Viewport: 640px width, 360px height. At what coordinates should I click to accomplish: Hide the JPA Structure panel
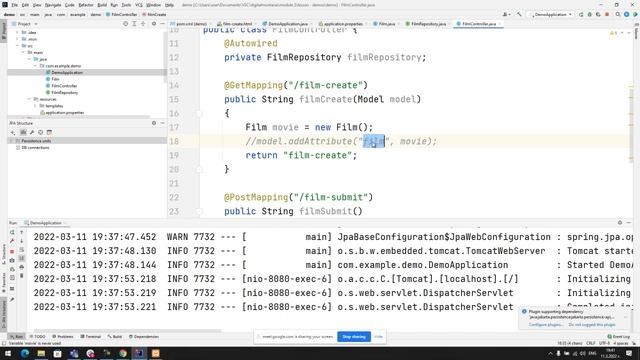(162, 123)
